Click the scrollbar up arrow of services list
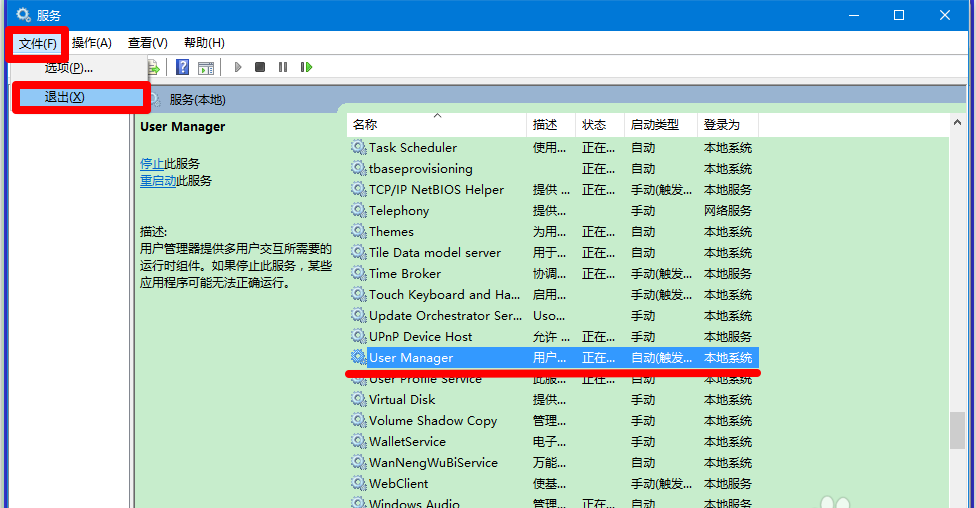The image size is (976, 508). [957, 123]
